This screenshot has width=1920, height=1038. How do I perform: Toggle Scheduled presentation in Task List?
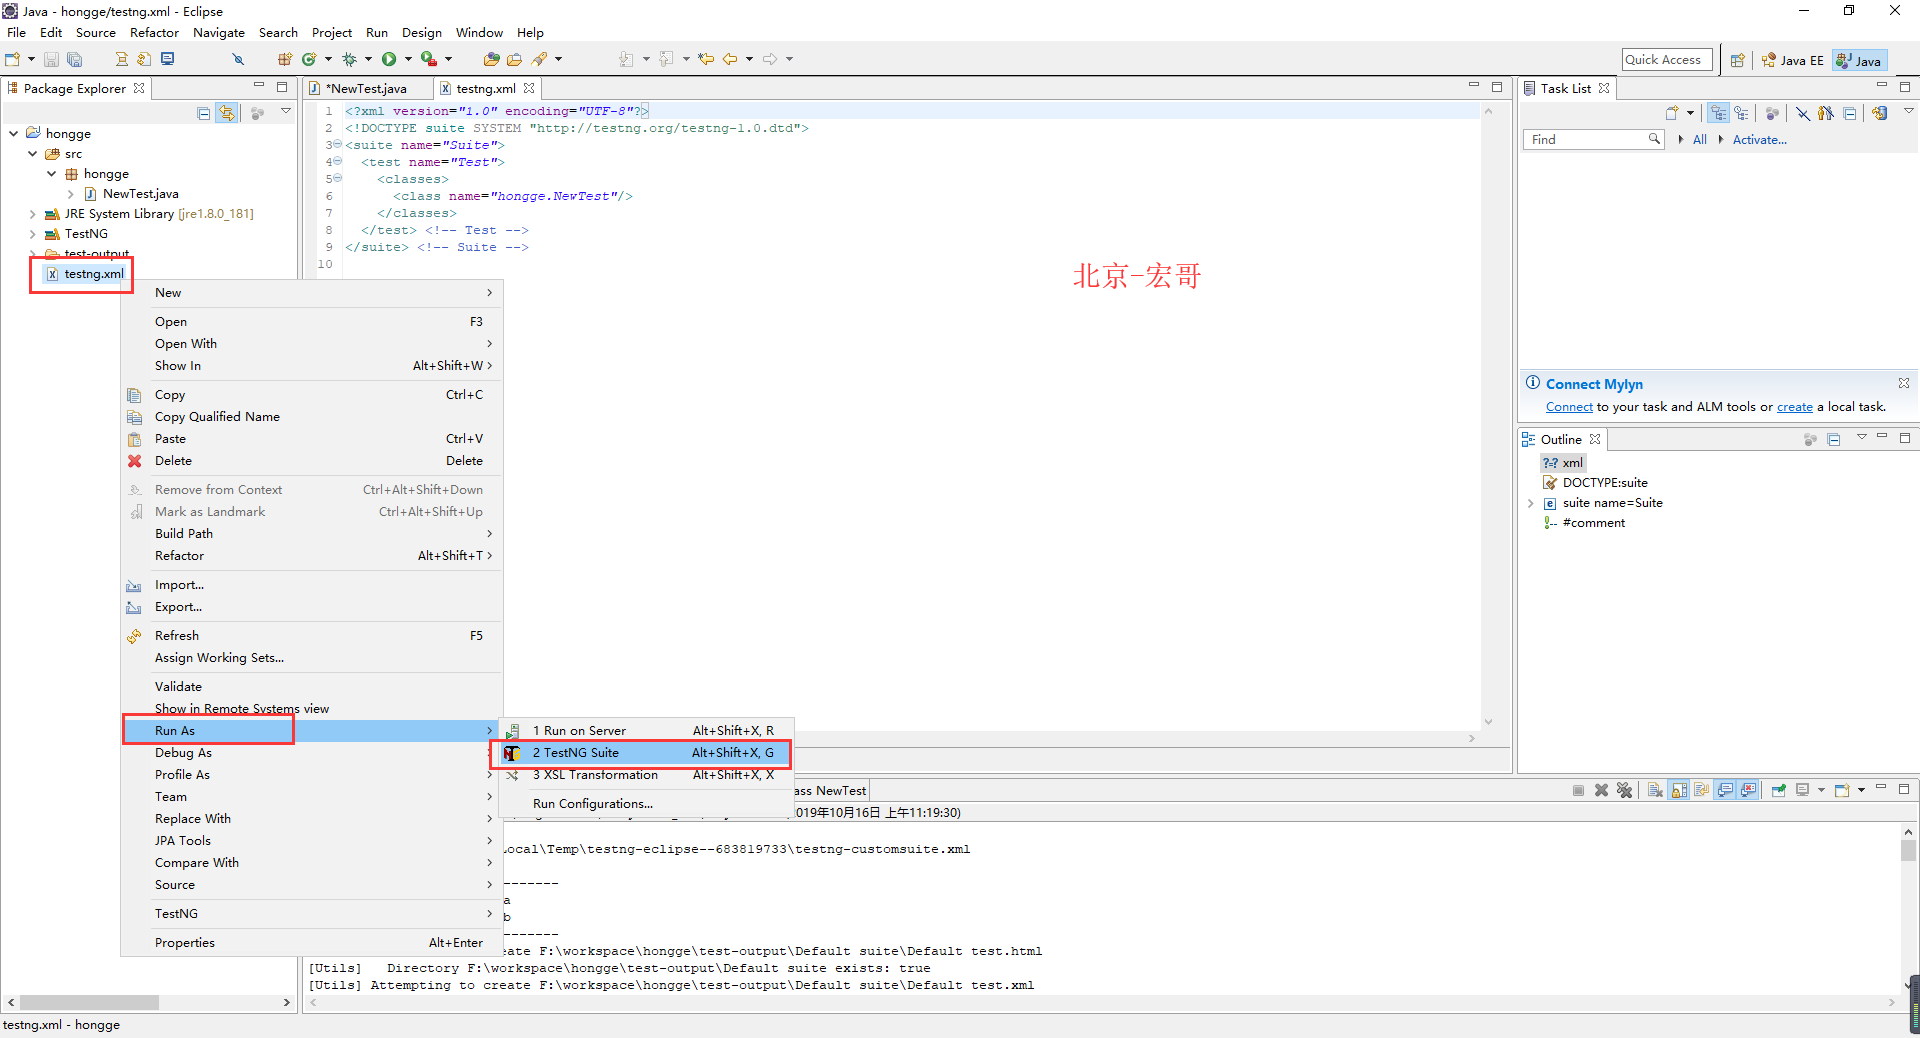click(1741, 113)
